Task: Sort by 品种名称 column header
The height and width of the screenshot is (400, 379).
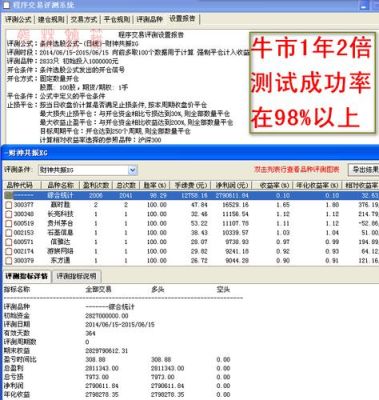Action: [x=60, y=185]
